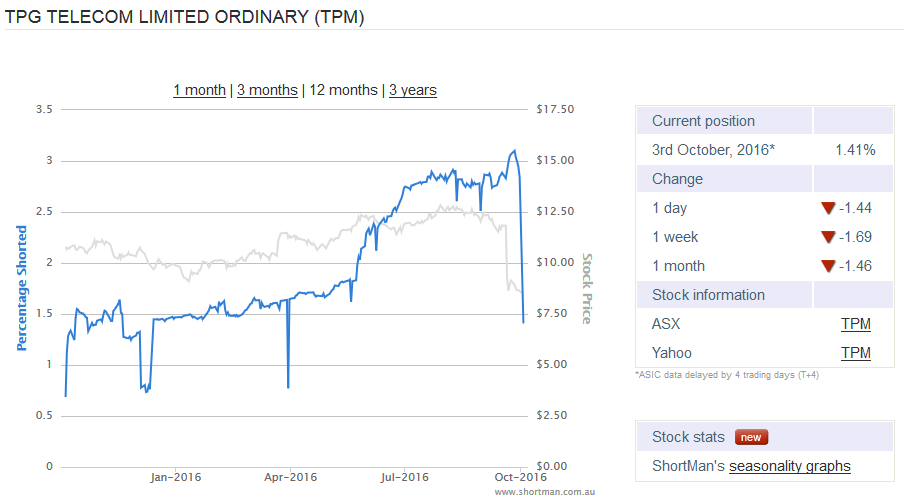Click the '1 week' change row label
The image size is (904, 499).
(x=675, y=237)
